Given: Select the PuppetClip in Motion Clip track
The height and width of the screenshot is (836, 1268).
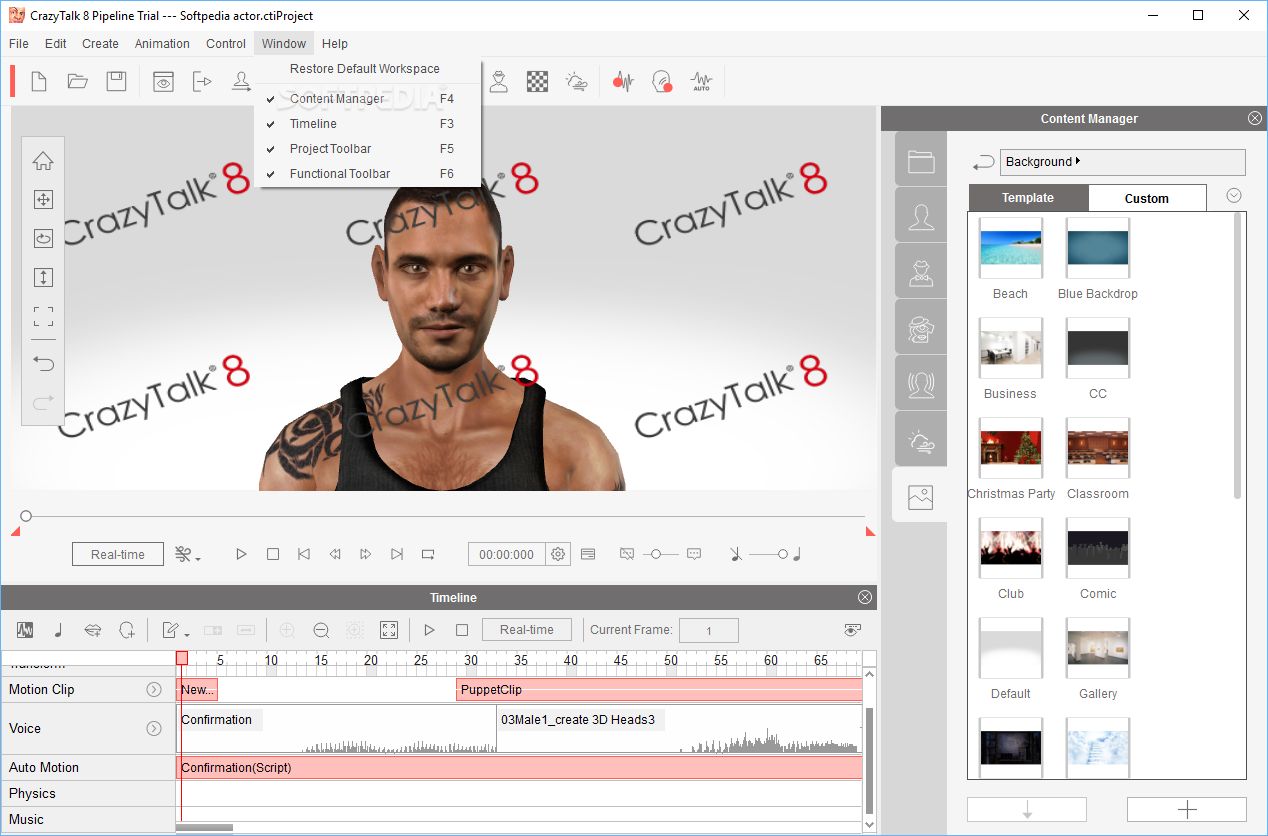Looking at the screenshot, I should [659, 689].
